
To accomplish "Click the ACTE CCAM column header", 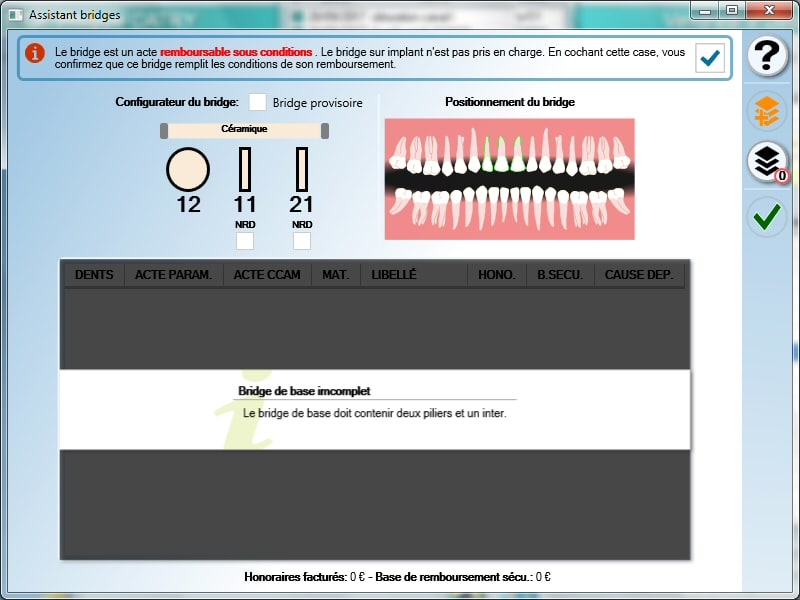I will point(267,275).
